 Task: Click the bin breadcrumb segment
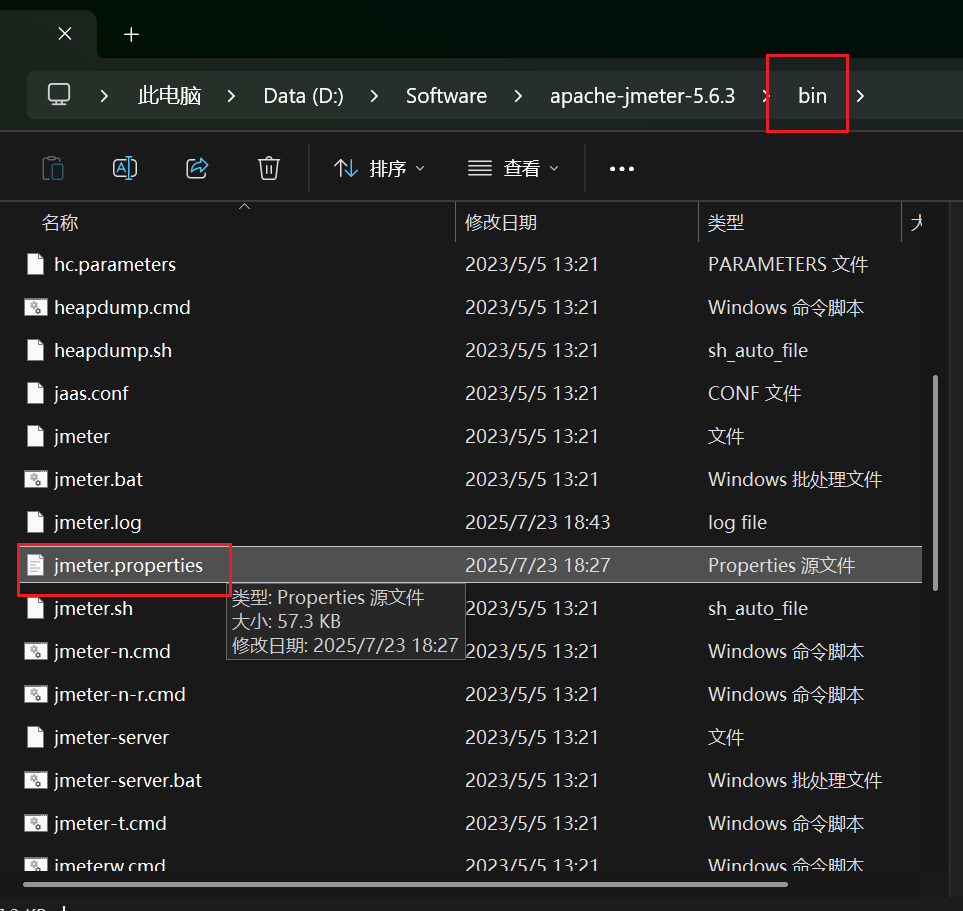(x=812, y=96)
